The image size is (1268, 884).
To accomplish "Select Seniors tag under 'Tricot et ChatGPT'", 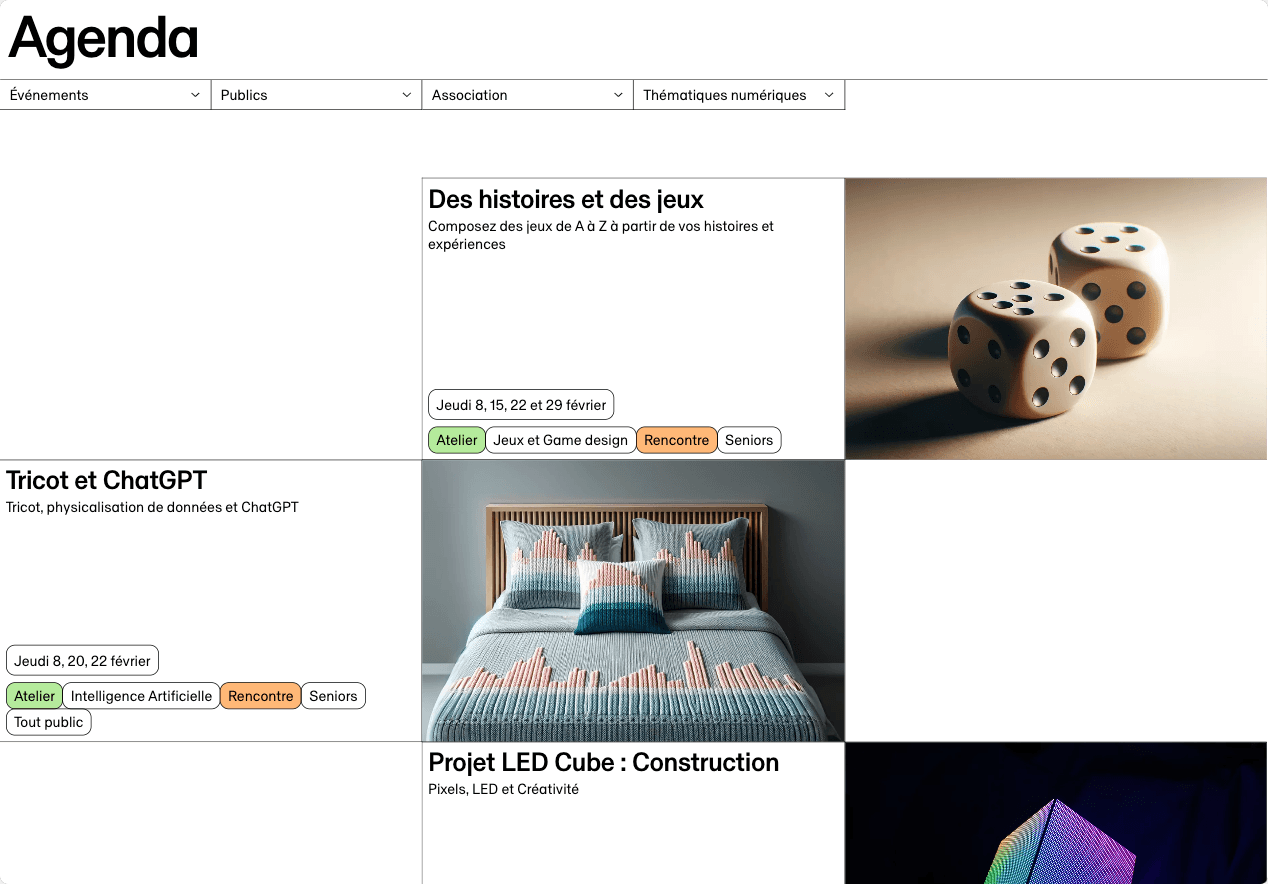I will pos(333,696).
